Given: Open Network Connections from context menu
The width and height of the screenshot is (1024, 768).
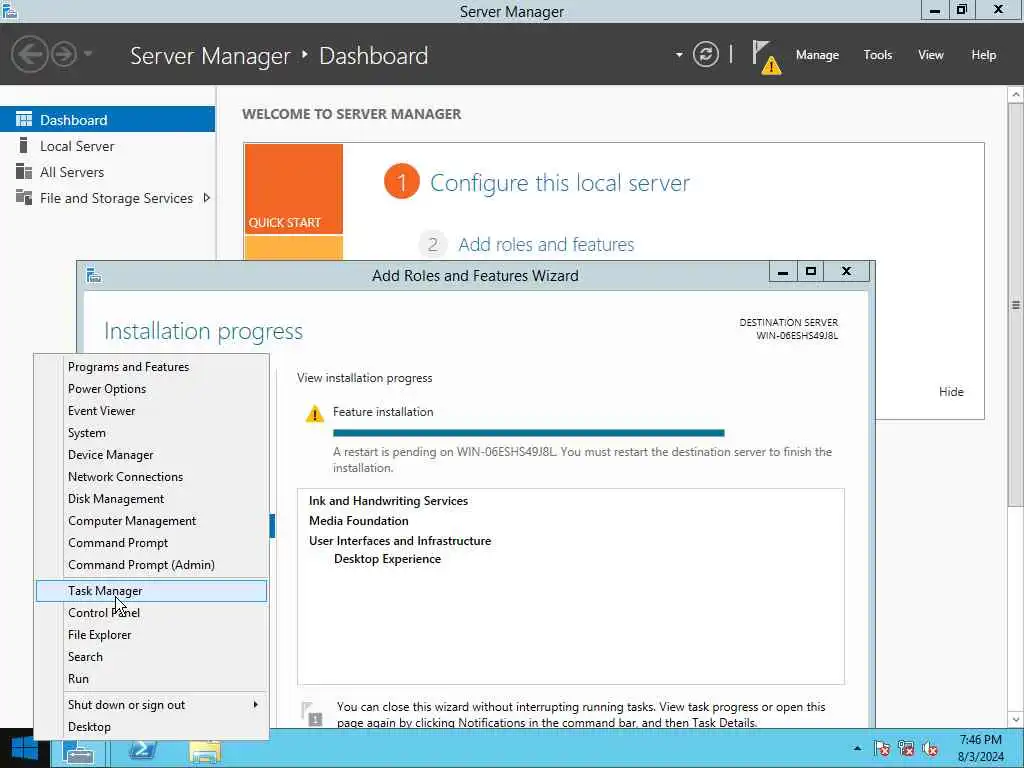Looking at the screenshot, I should click(151, 477).
